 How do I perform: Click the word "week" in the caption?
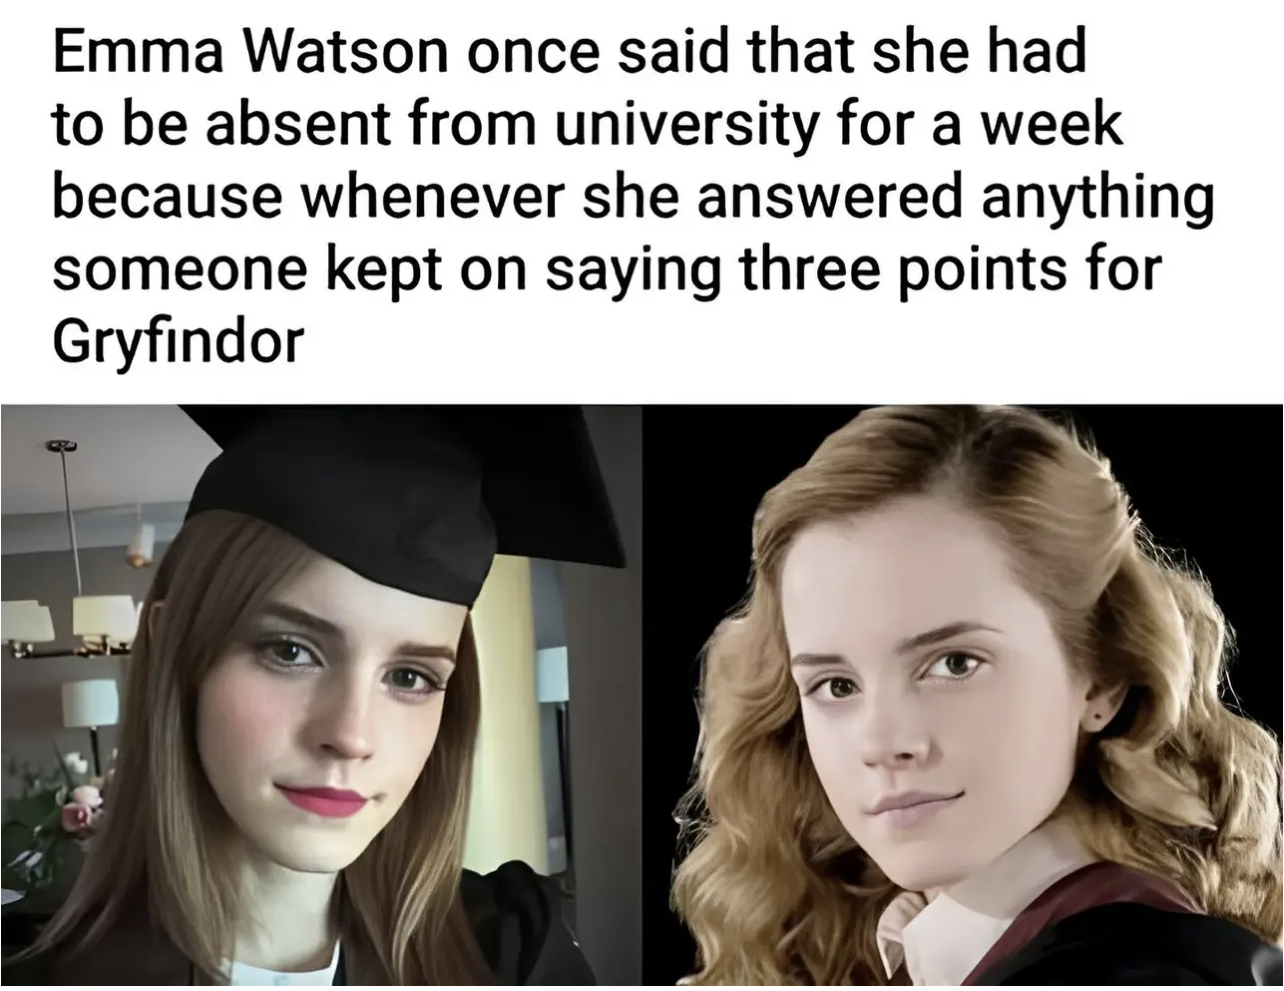coord(1059,126)
